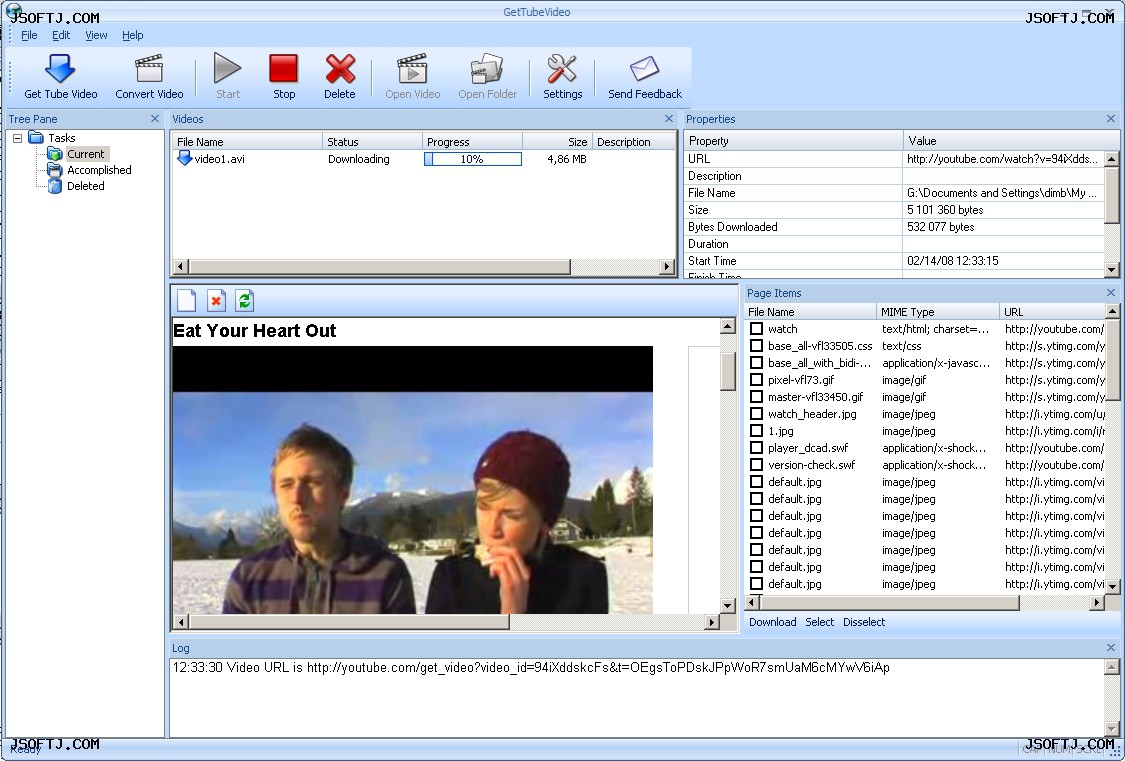Check the pixel-vfl73.gif checkbox
This screenshot has height=761, width=1125.
click(756, 379)
